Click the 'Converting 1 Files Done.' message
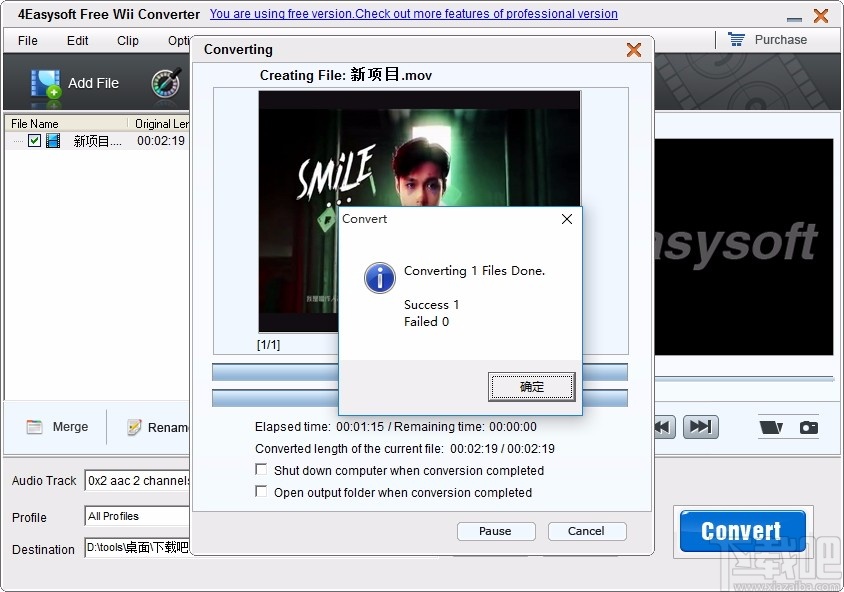This screenshot has height=592, width=844. click(x=474, y=271)
